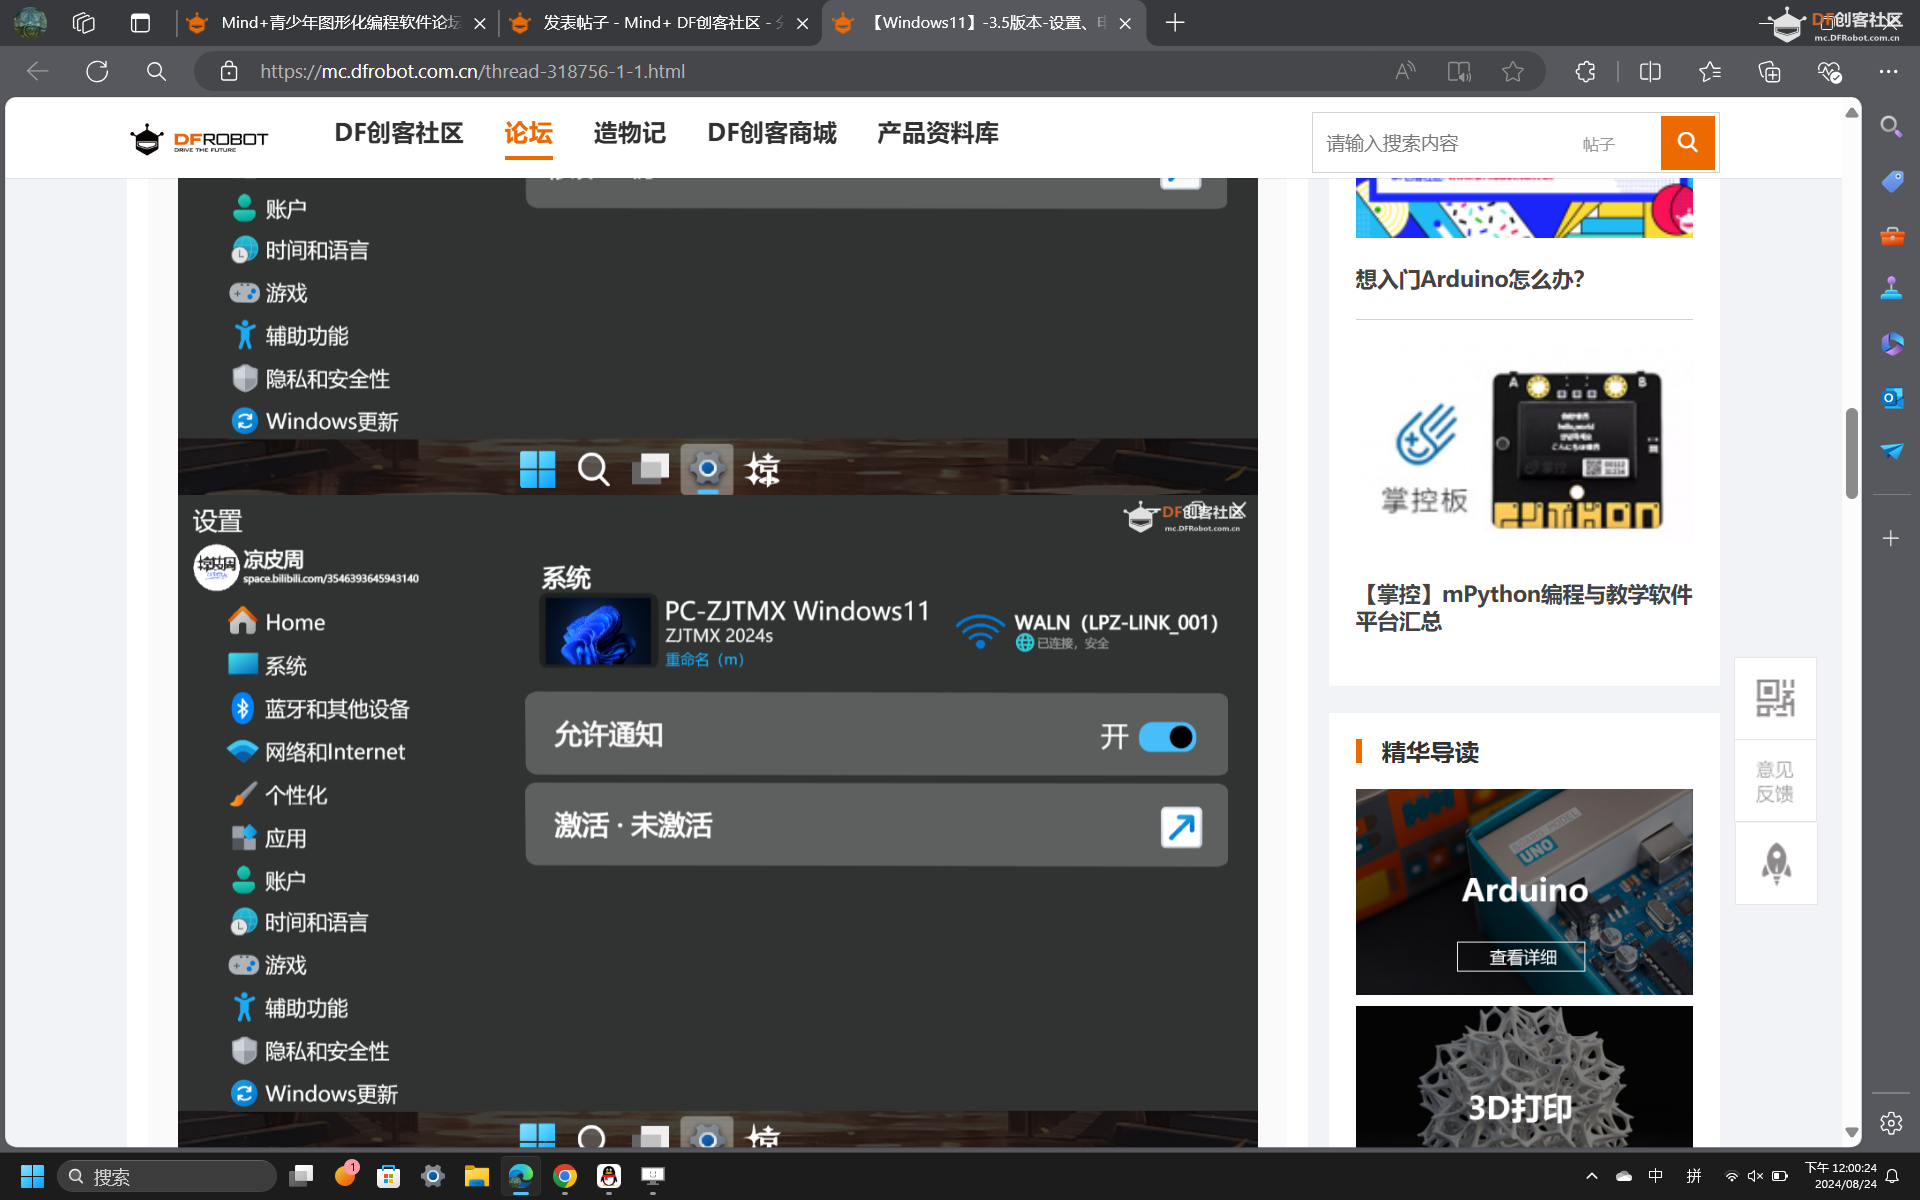Open Outlook icon in Edge sidebar
This screenshot has height=1200, width=1920.
(1891, 398)
